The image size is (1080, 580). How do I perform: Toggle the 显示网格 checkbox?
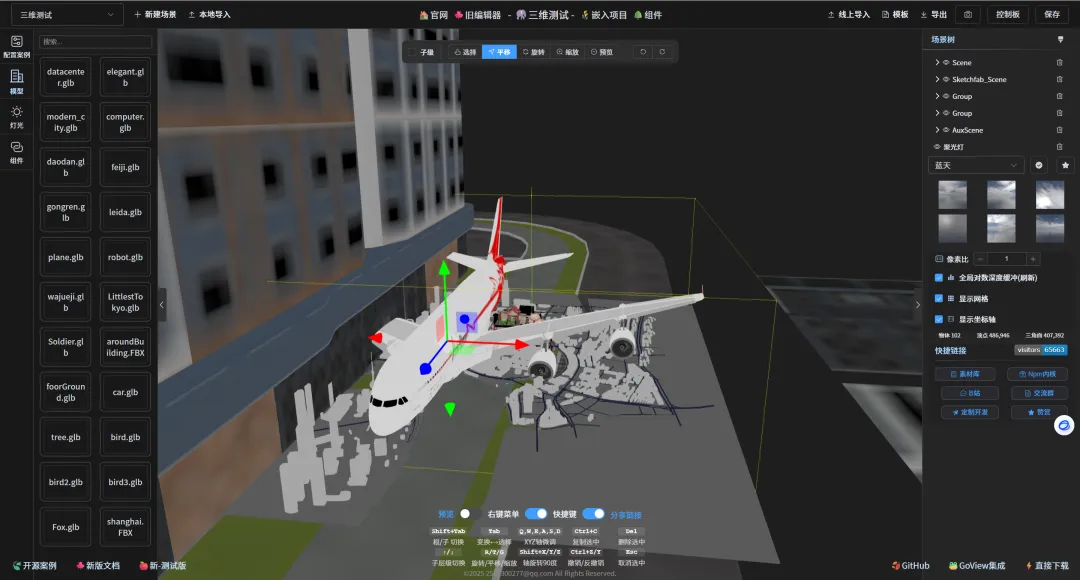[x=938, y=298]
